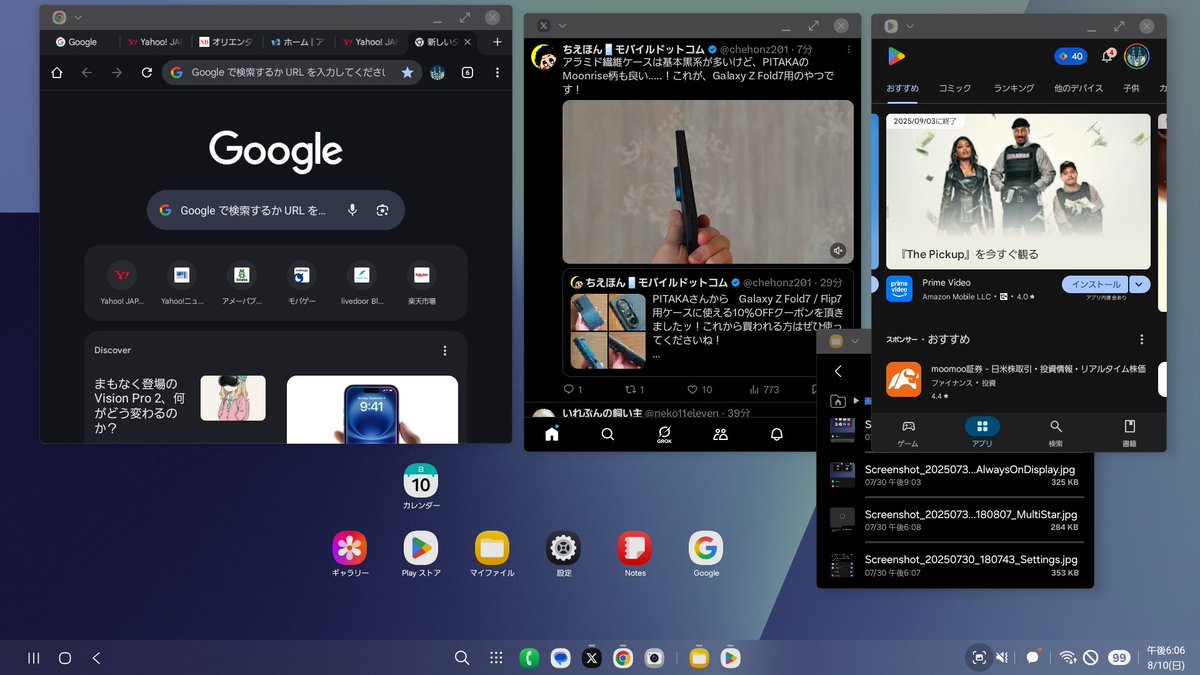Open X notifications bell
This screenshot has height=675, width=1200.
coord(777,434)
